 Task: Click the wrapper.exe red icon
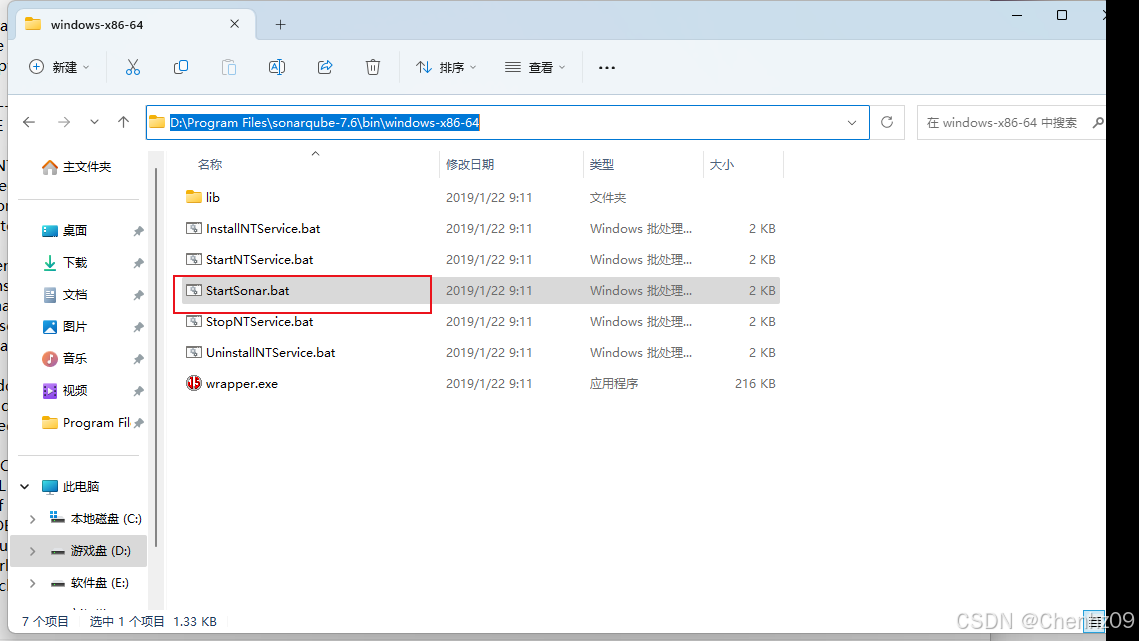pyautogui.click(x=193, y=383)
